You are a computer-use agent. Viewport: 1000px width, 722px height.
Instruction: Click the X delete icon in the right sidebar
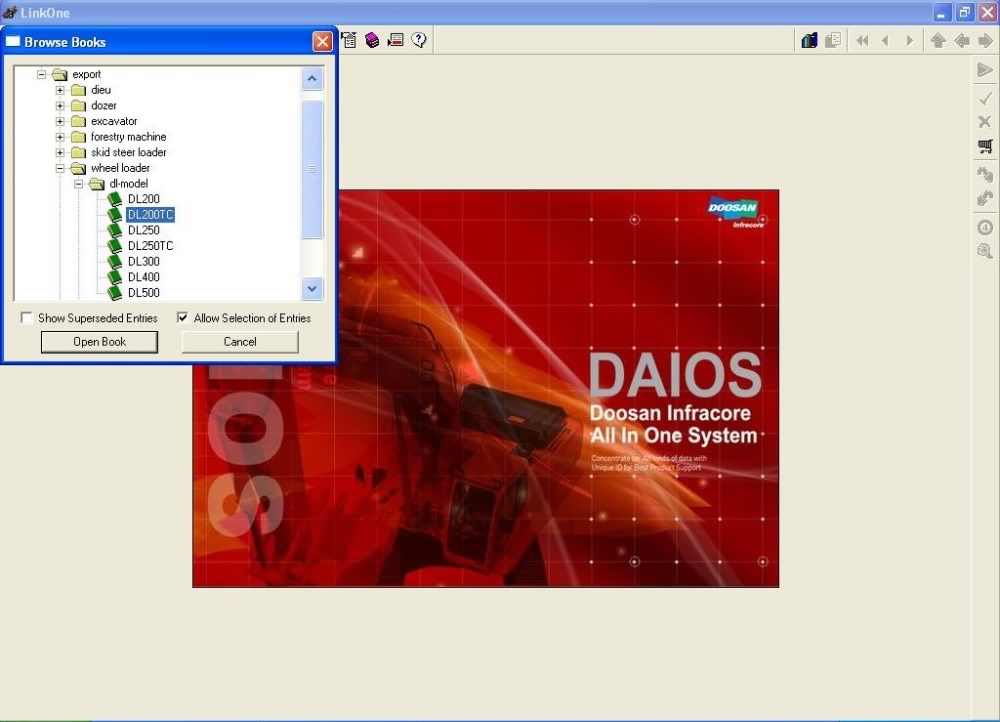tap(985, 121)
